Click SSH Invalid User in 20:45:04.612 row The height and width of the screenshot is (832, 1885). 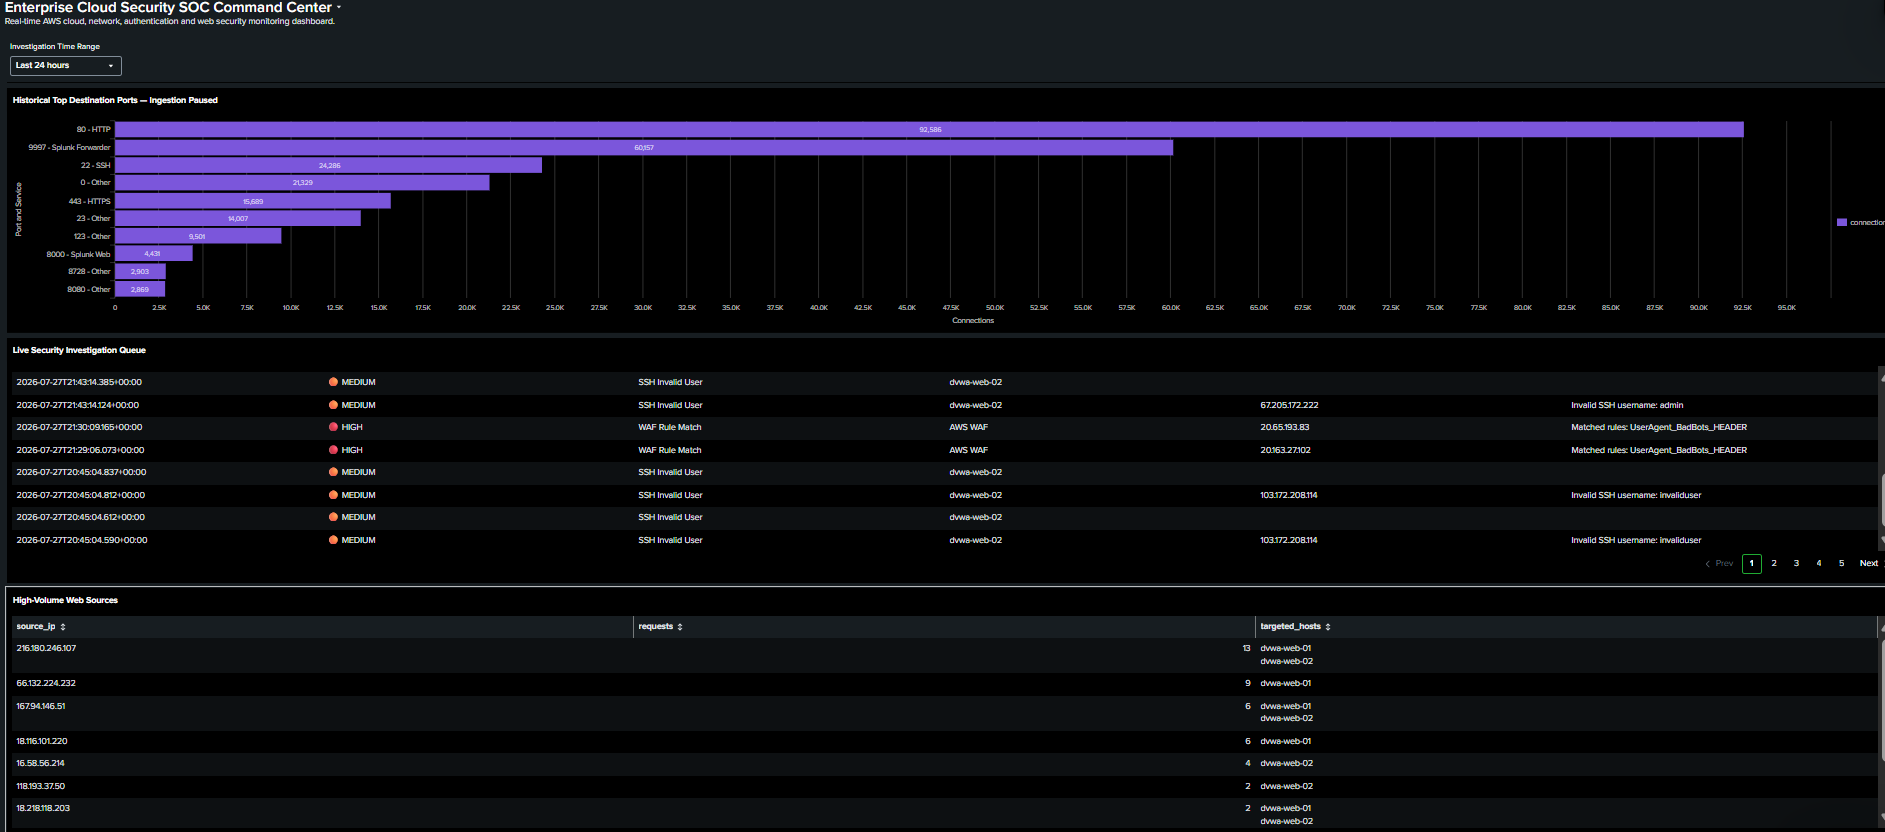click(670, 517)
